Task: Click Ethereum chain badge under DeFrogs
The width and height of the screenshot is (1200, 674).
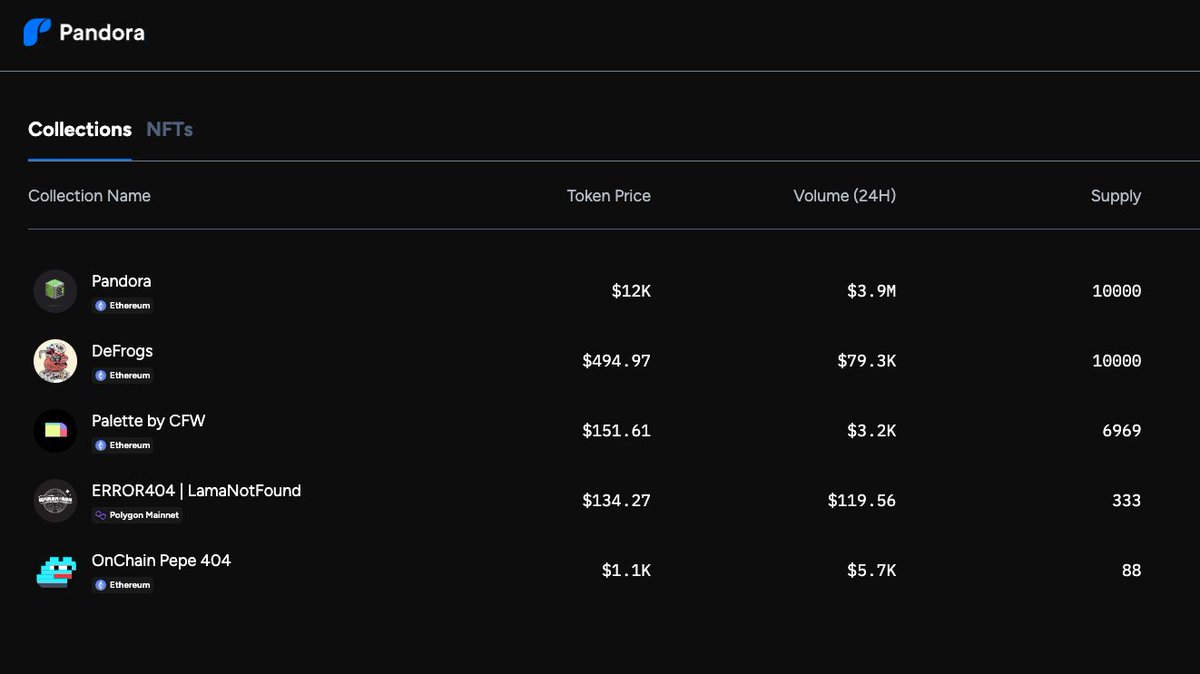Action: [x=122, y=376]
